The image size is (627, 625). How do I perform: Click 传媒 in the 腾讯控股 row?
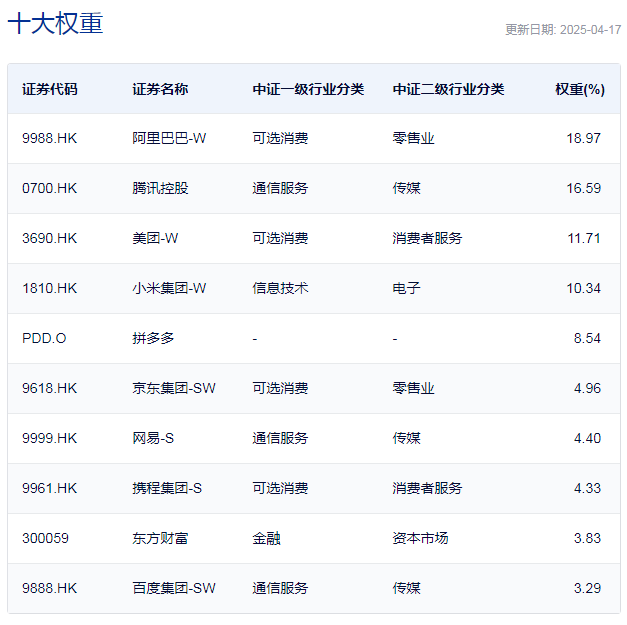click(x=406, y=188)
